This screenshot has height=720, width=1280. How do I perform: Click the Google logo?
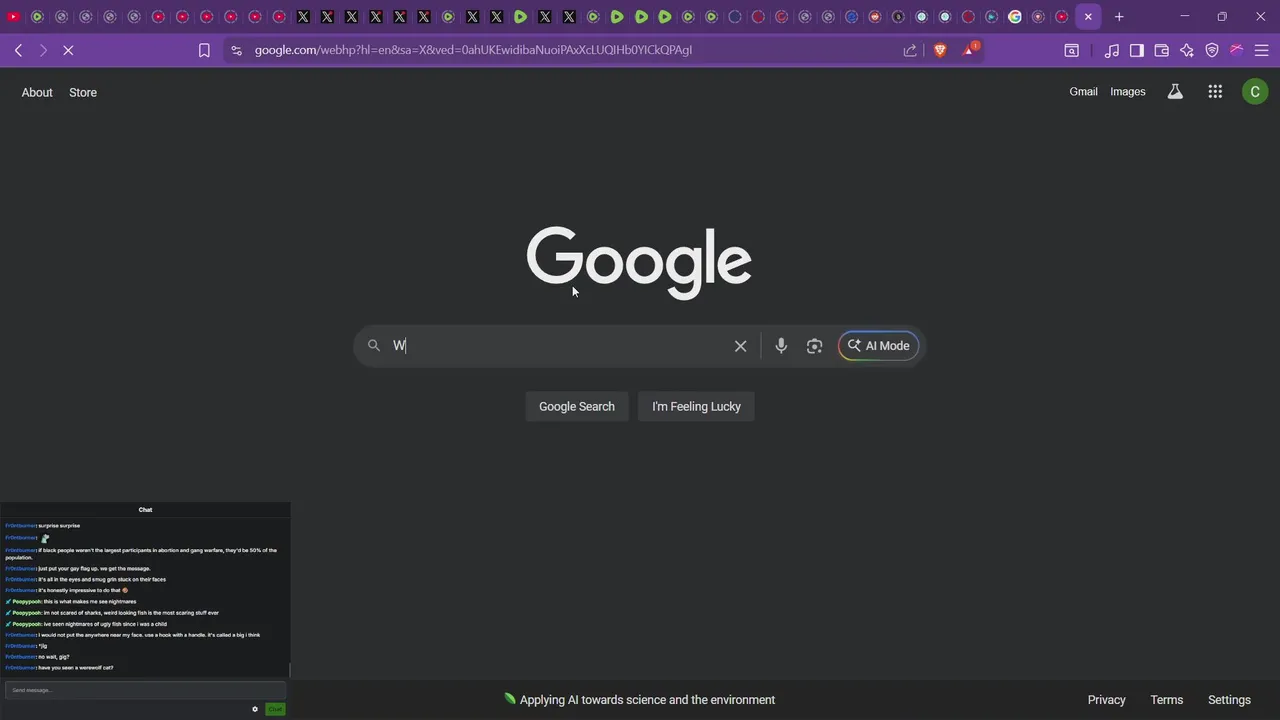click(639, 262)
